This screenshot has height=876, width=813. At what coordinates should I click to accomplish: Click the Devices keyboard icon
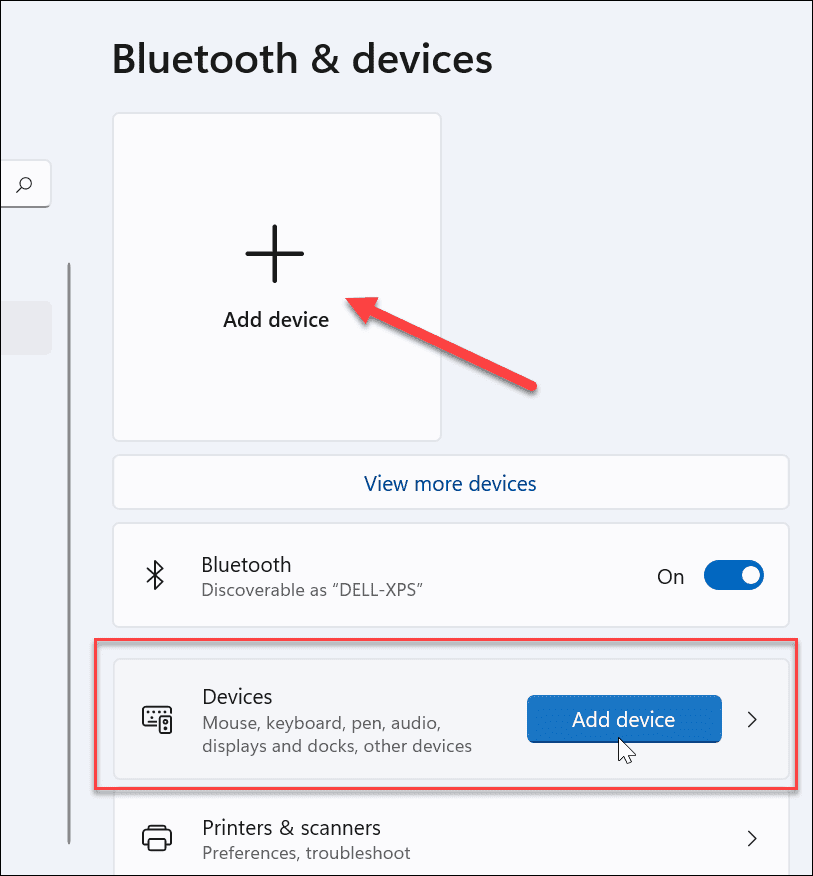(158, 719)
